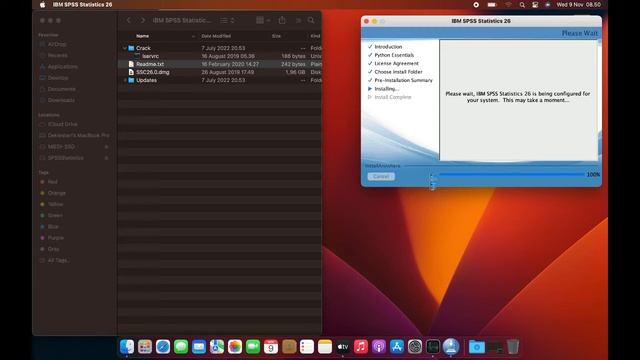Sort Finder list by Date Modified
Viewport: 640px width, 360px height.
(x=216, y=36)
